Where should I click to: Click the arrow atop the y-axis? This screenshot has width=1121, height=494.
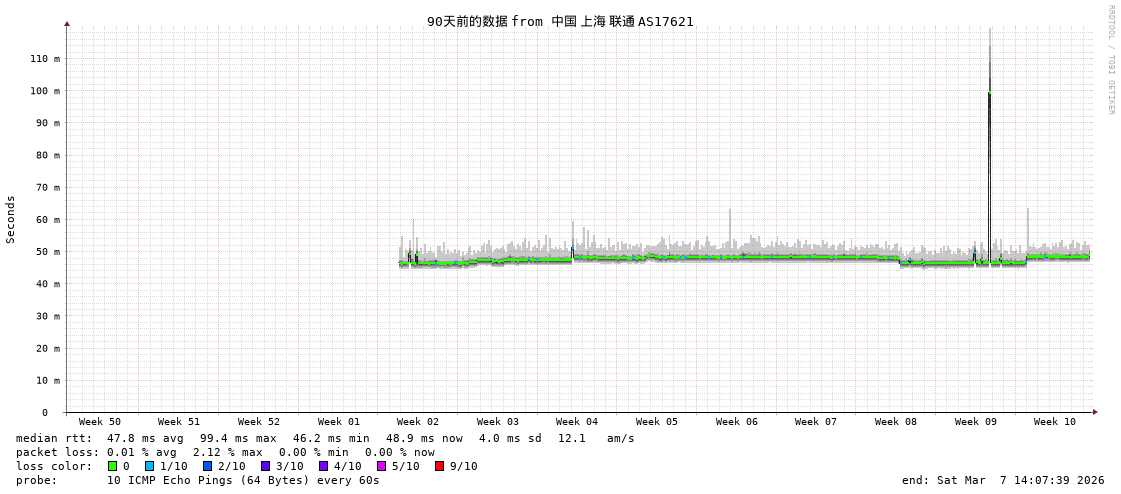pos(67,23)
